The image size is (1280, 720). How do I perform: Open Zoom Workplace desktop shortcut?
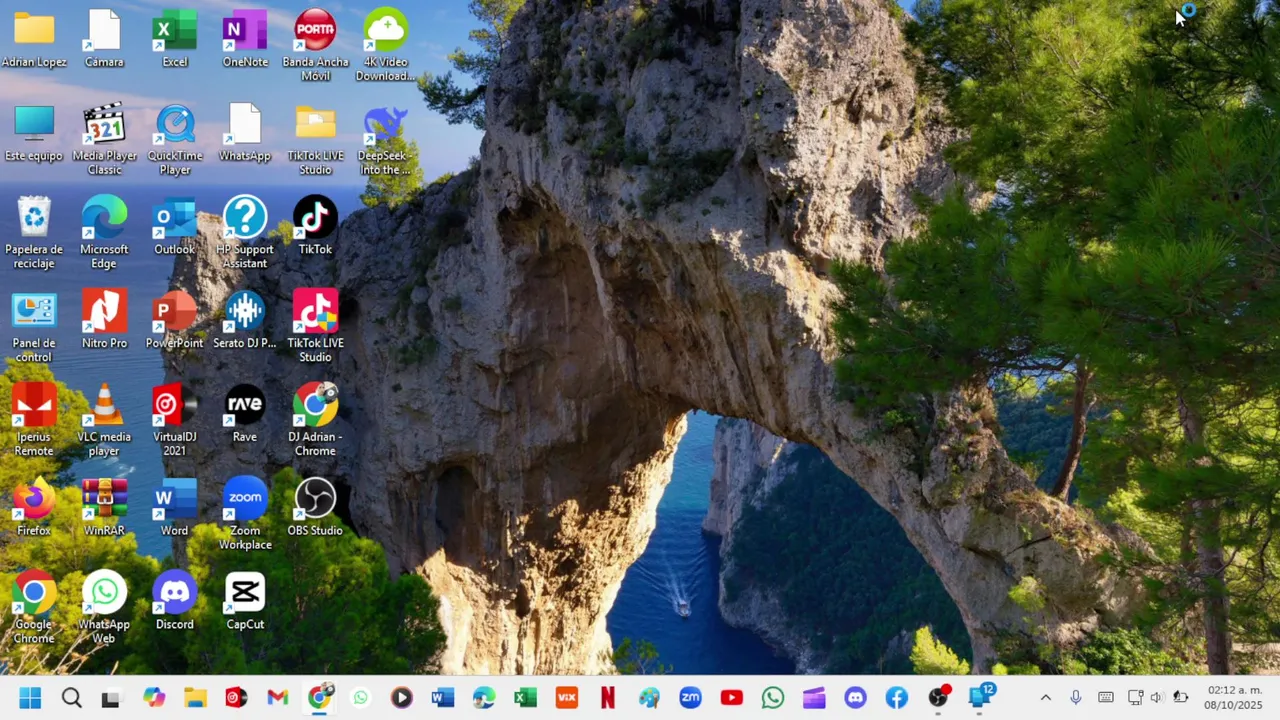[245, 513]
